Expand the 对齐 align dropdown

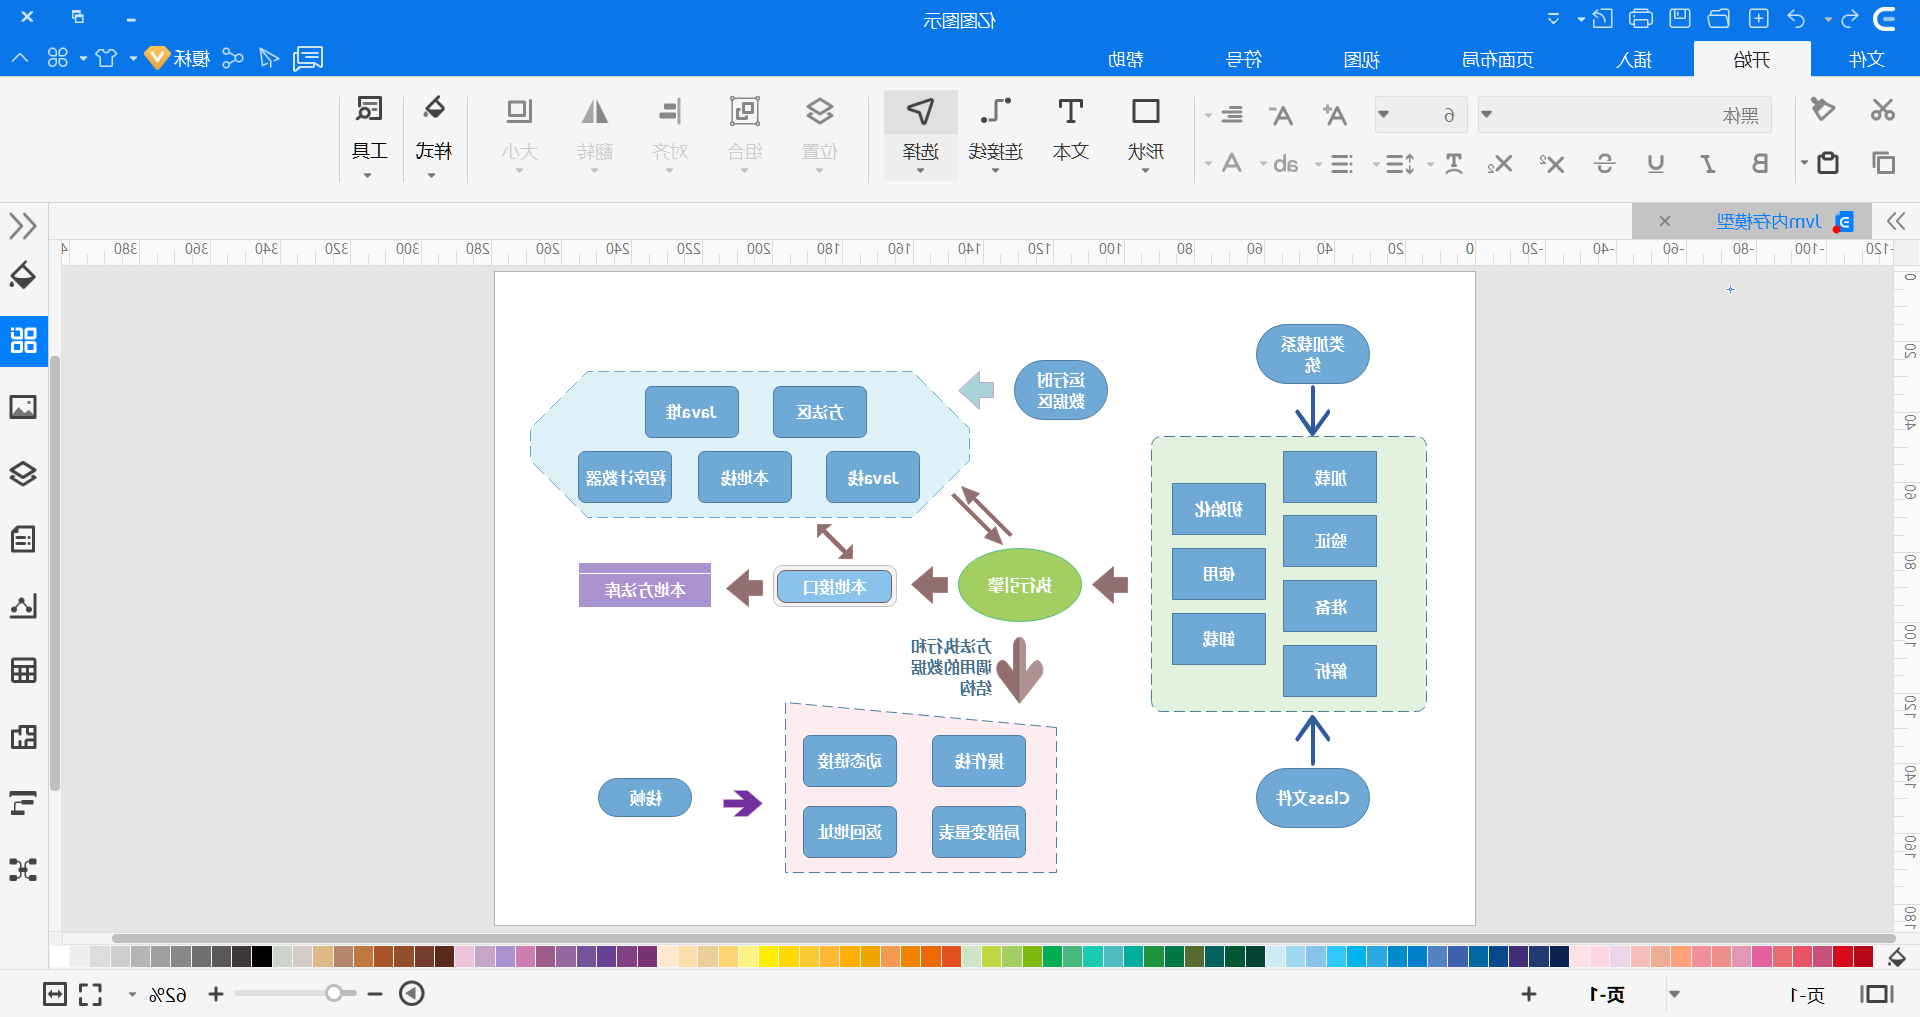[x=670, y=170]
